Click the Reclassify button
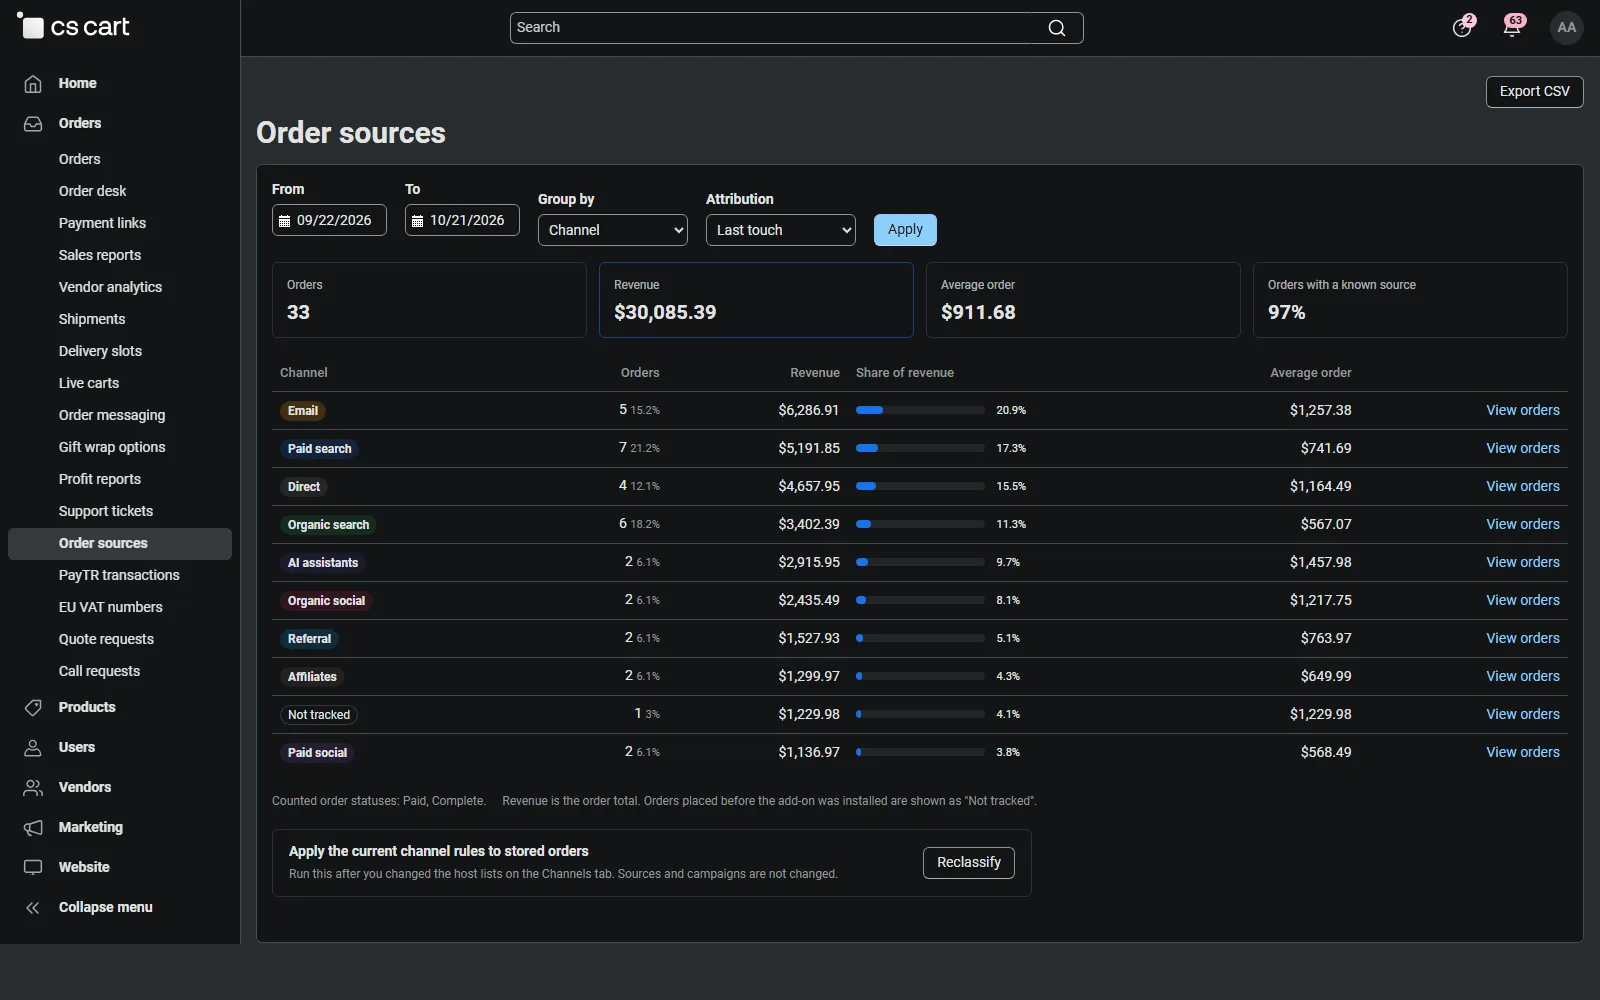Viewport: 1600px width, 1000px height. pos(969,863)
